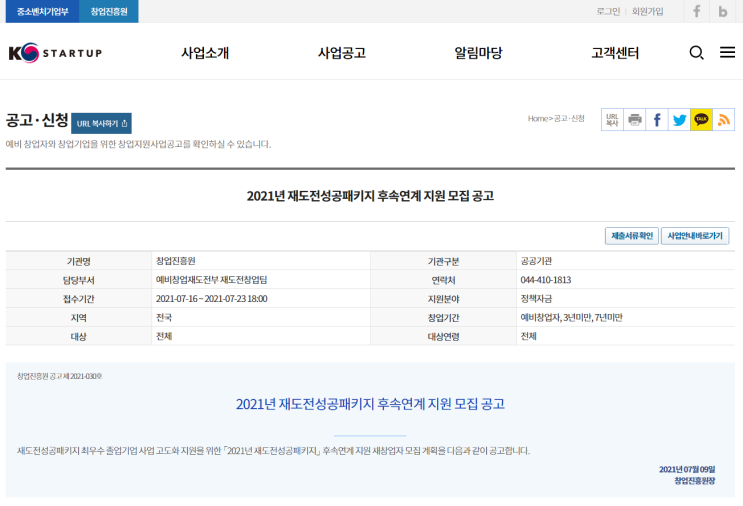Click the Home breadcrumb link
743x506 pixels.
point(538,118)
